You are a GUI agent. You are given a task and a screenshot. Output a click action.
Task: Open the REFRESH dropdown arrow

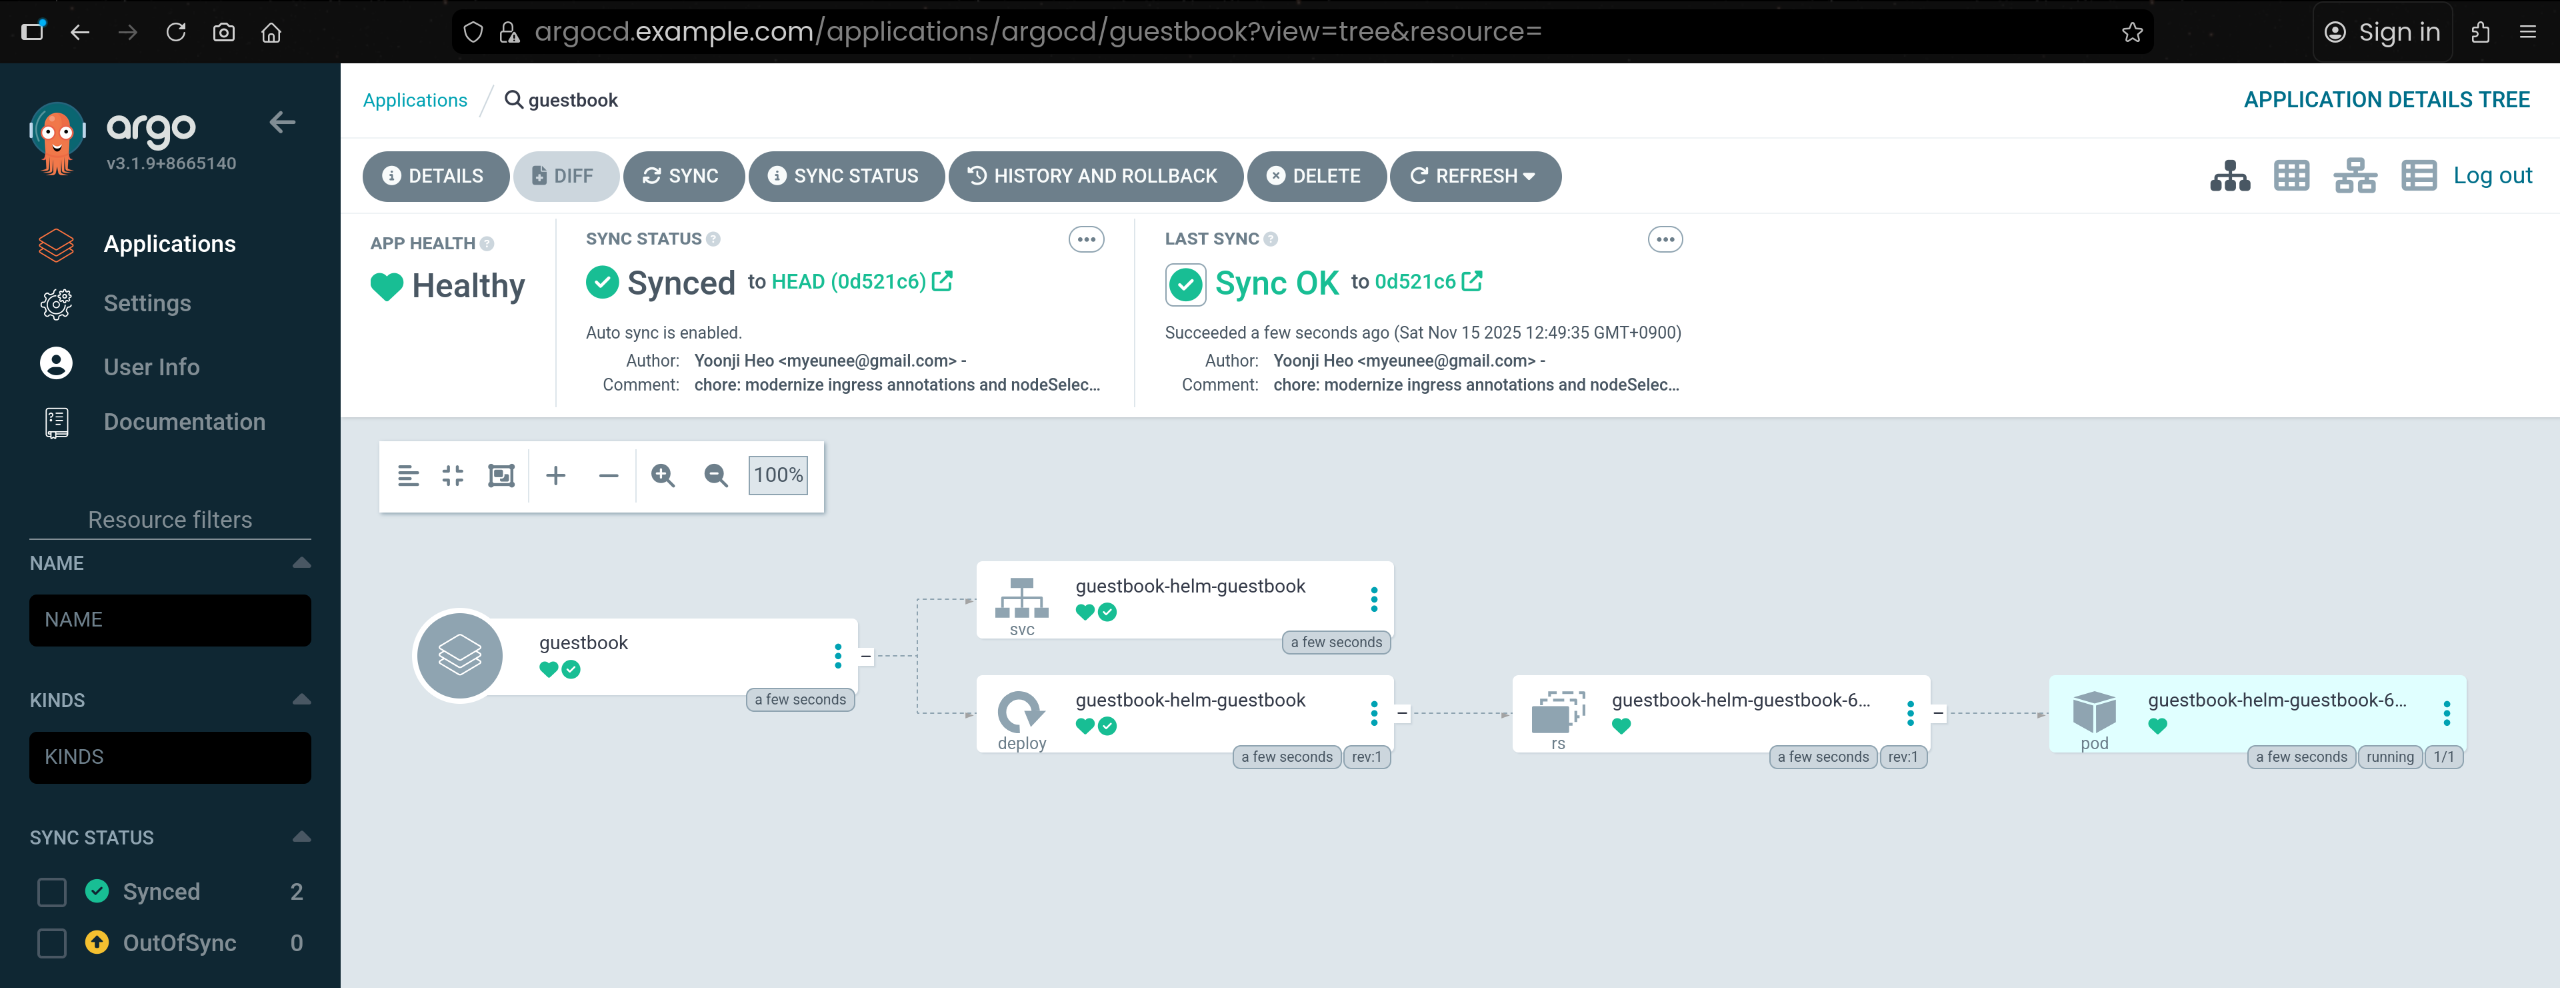[1529, 176]
